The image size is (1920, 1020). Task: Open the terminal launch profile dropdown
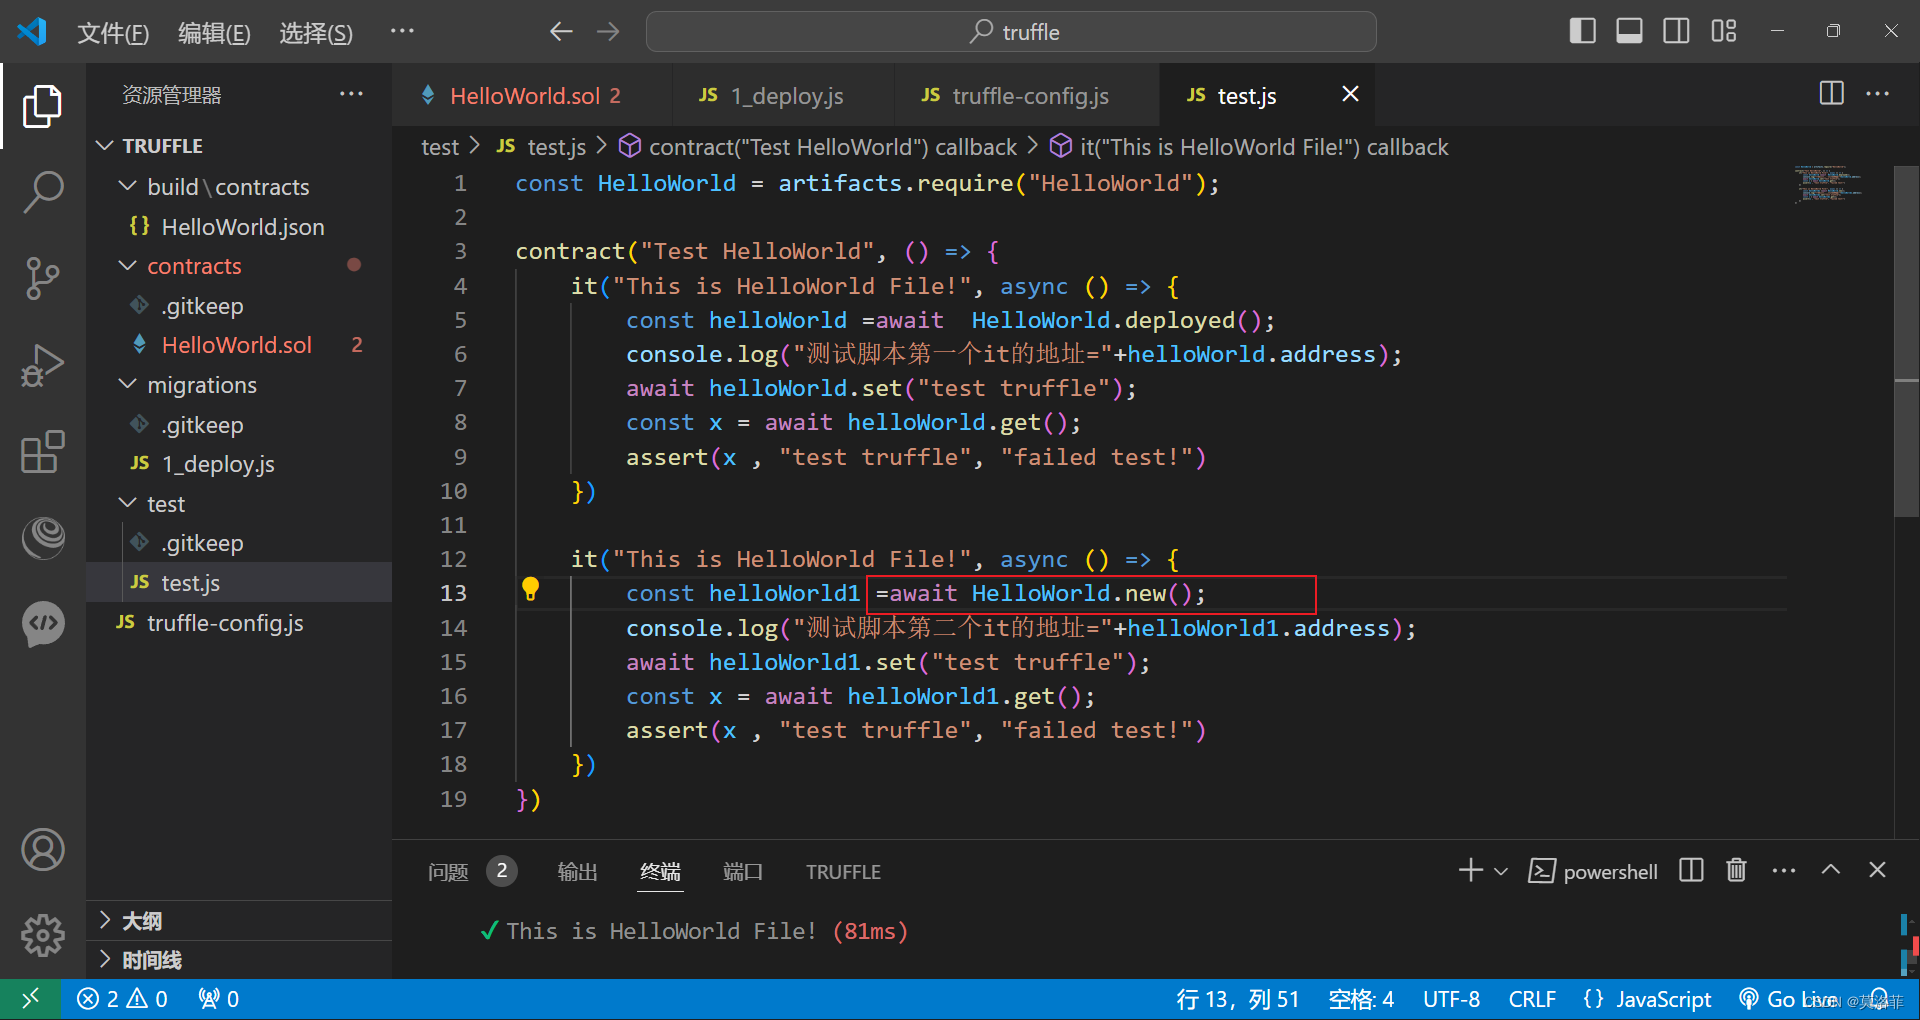[1501, 871]
